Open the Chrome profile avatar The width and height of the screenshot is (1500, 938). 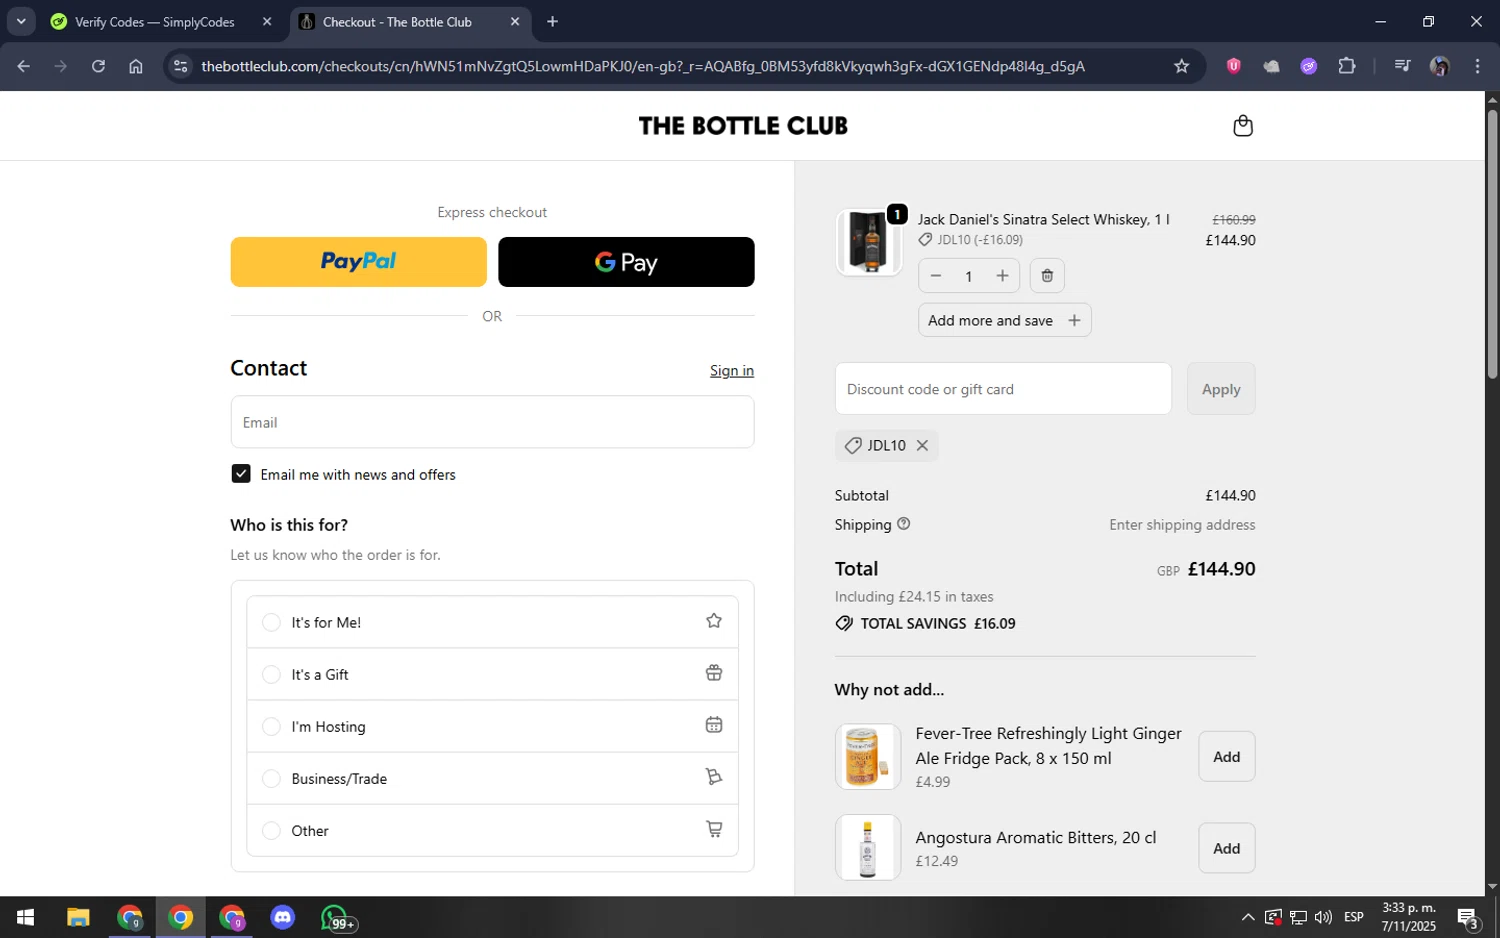click(x=1440, y=66)
